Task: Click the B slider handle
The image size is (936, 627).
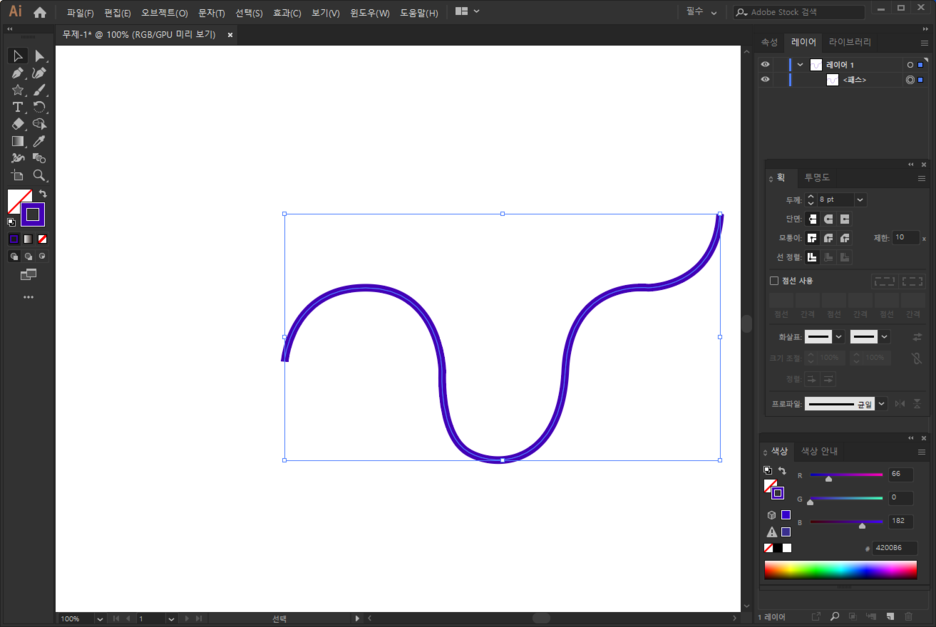Action: pyautogui.click(x=862, y=525)
